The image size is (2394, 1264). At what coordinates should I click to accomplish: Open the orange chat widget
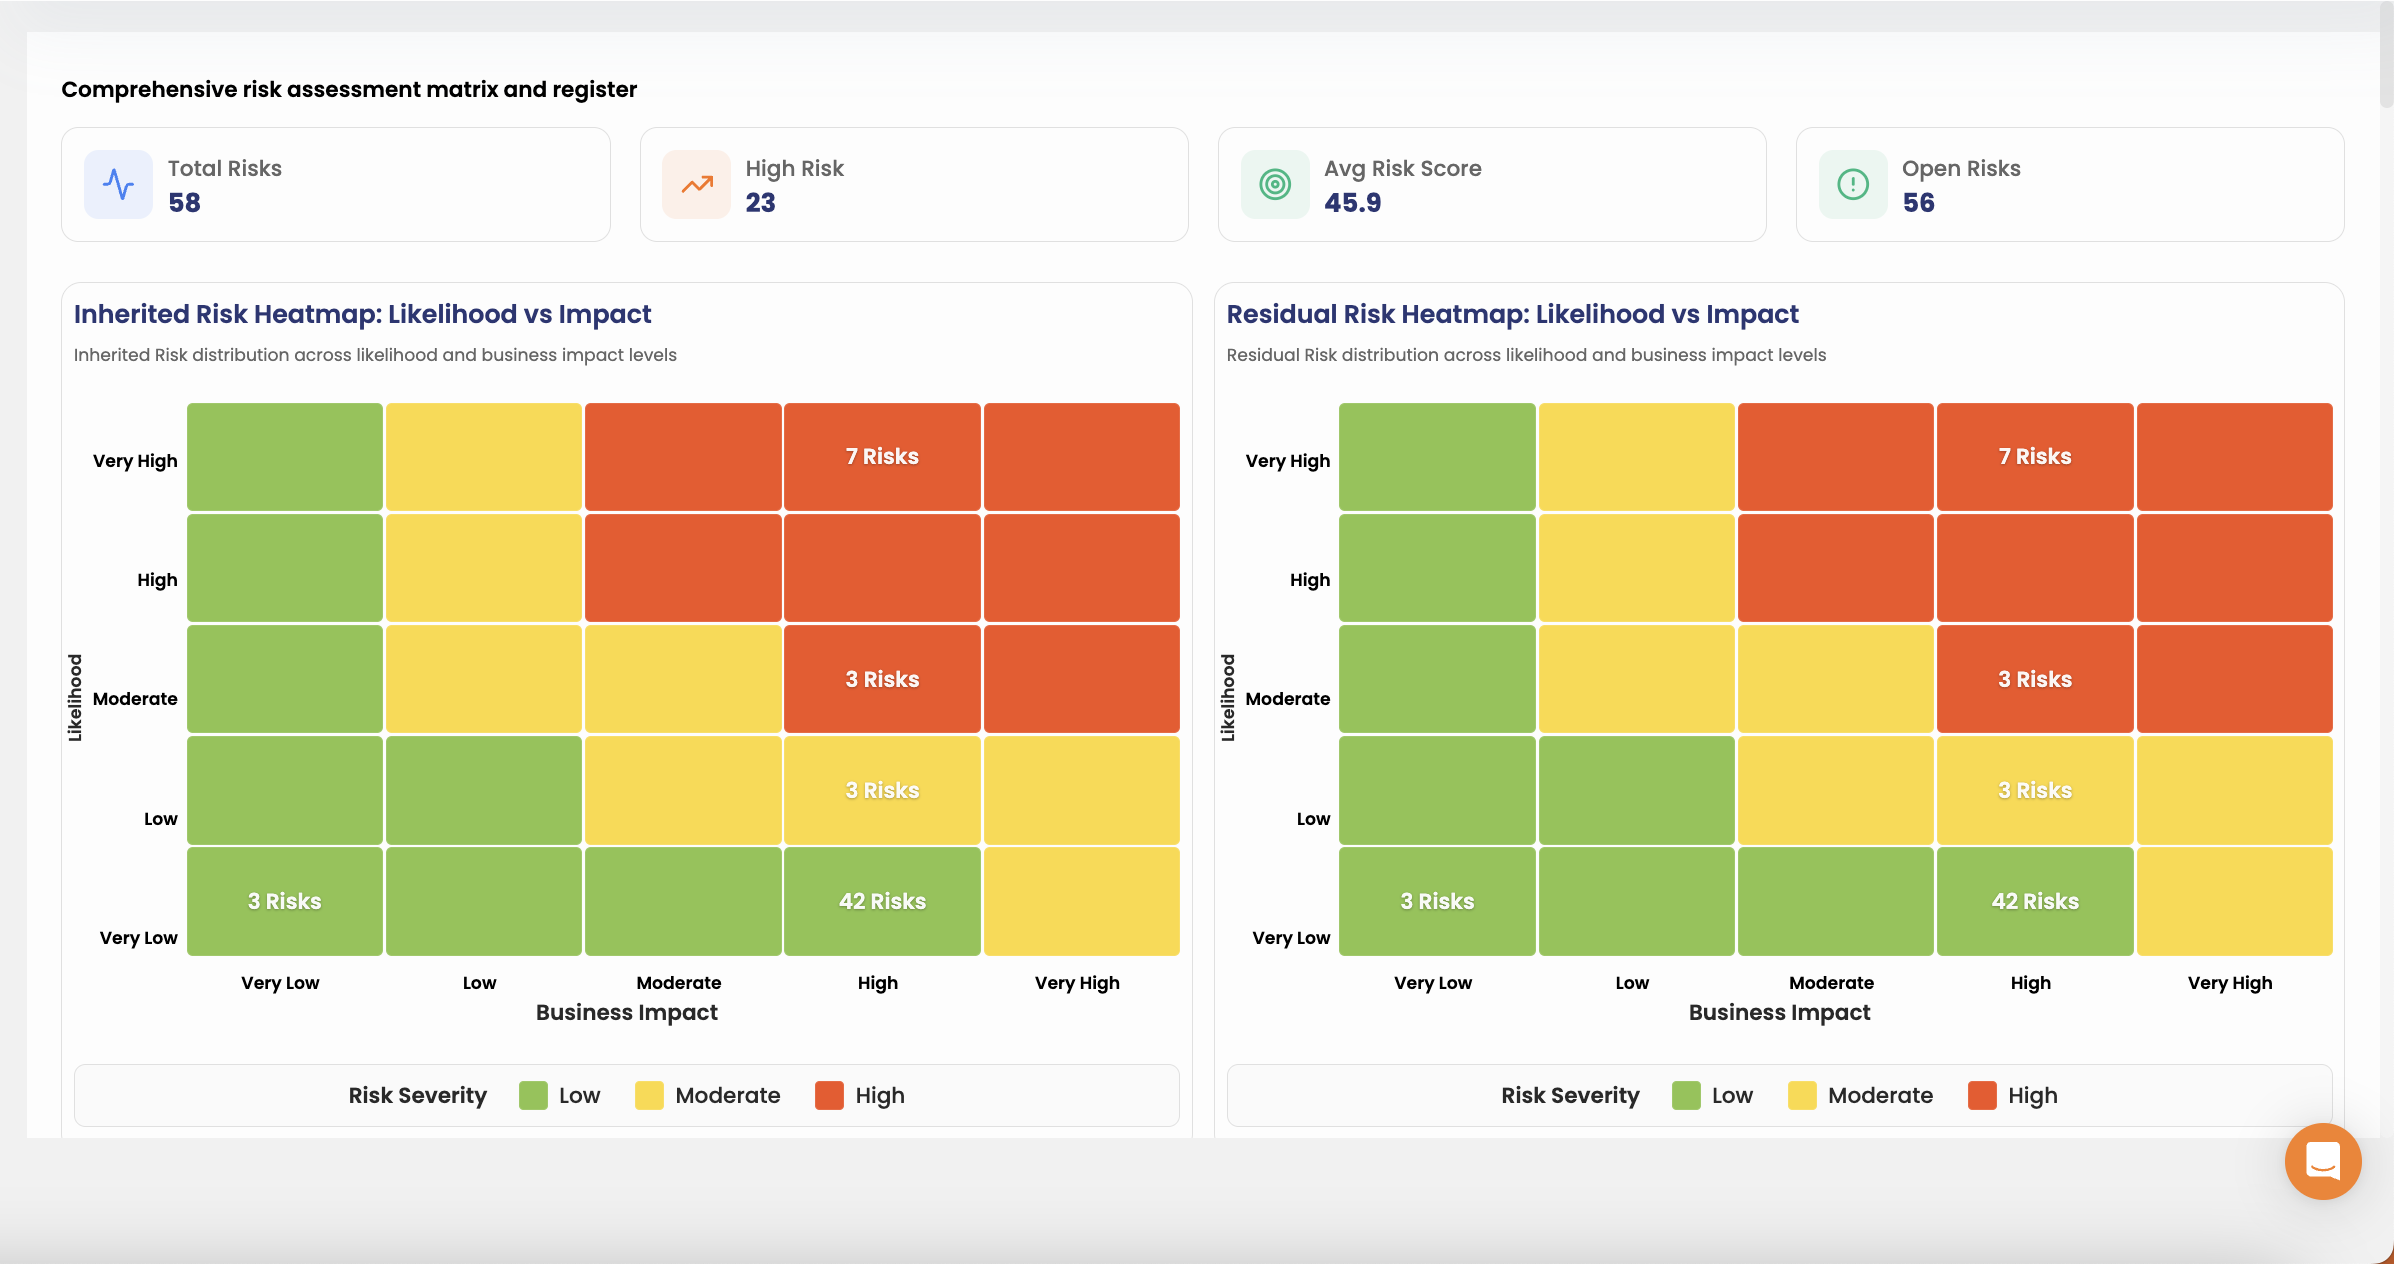(2322, 1161)
